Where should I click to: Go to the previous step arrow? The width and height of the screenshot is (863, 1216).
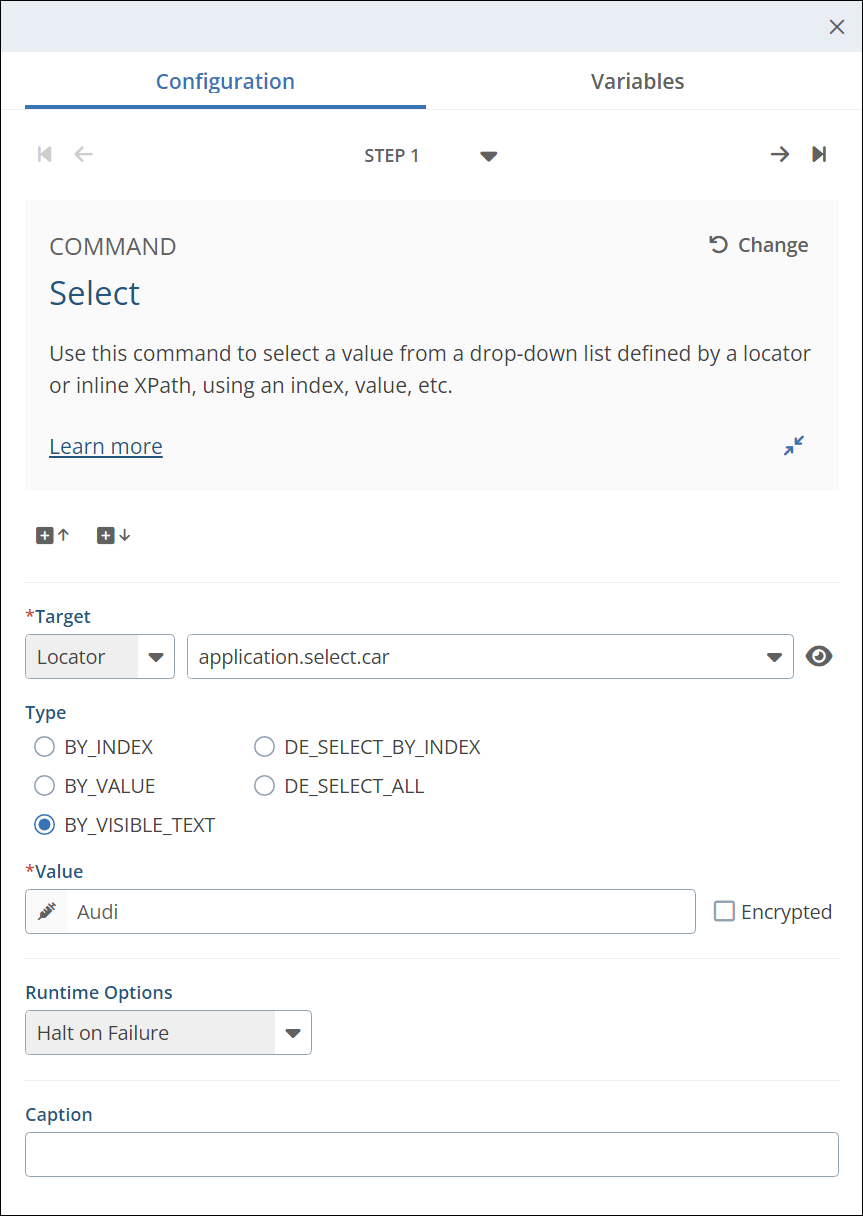[84, 154]
